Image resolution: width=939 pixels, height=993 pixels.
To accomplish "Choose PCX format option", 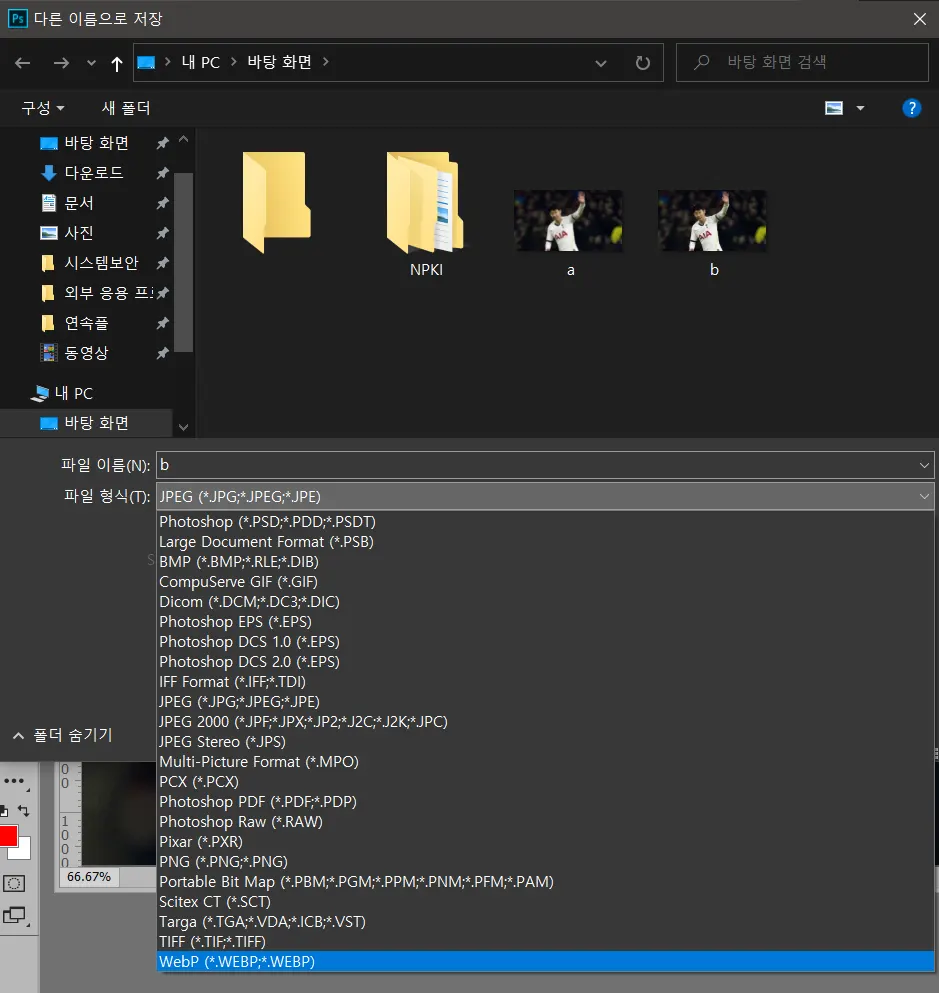I will coord(545,781).
